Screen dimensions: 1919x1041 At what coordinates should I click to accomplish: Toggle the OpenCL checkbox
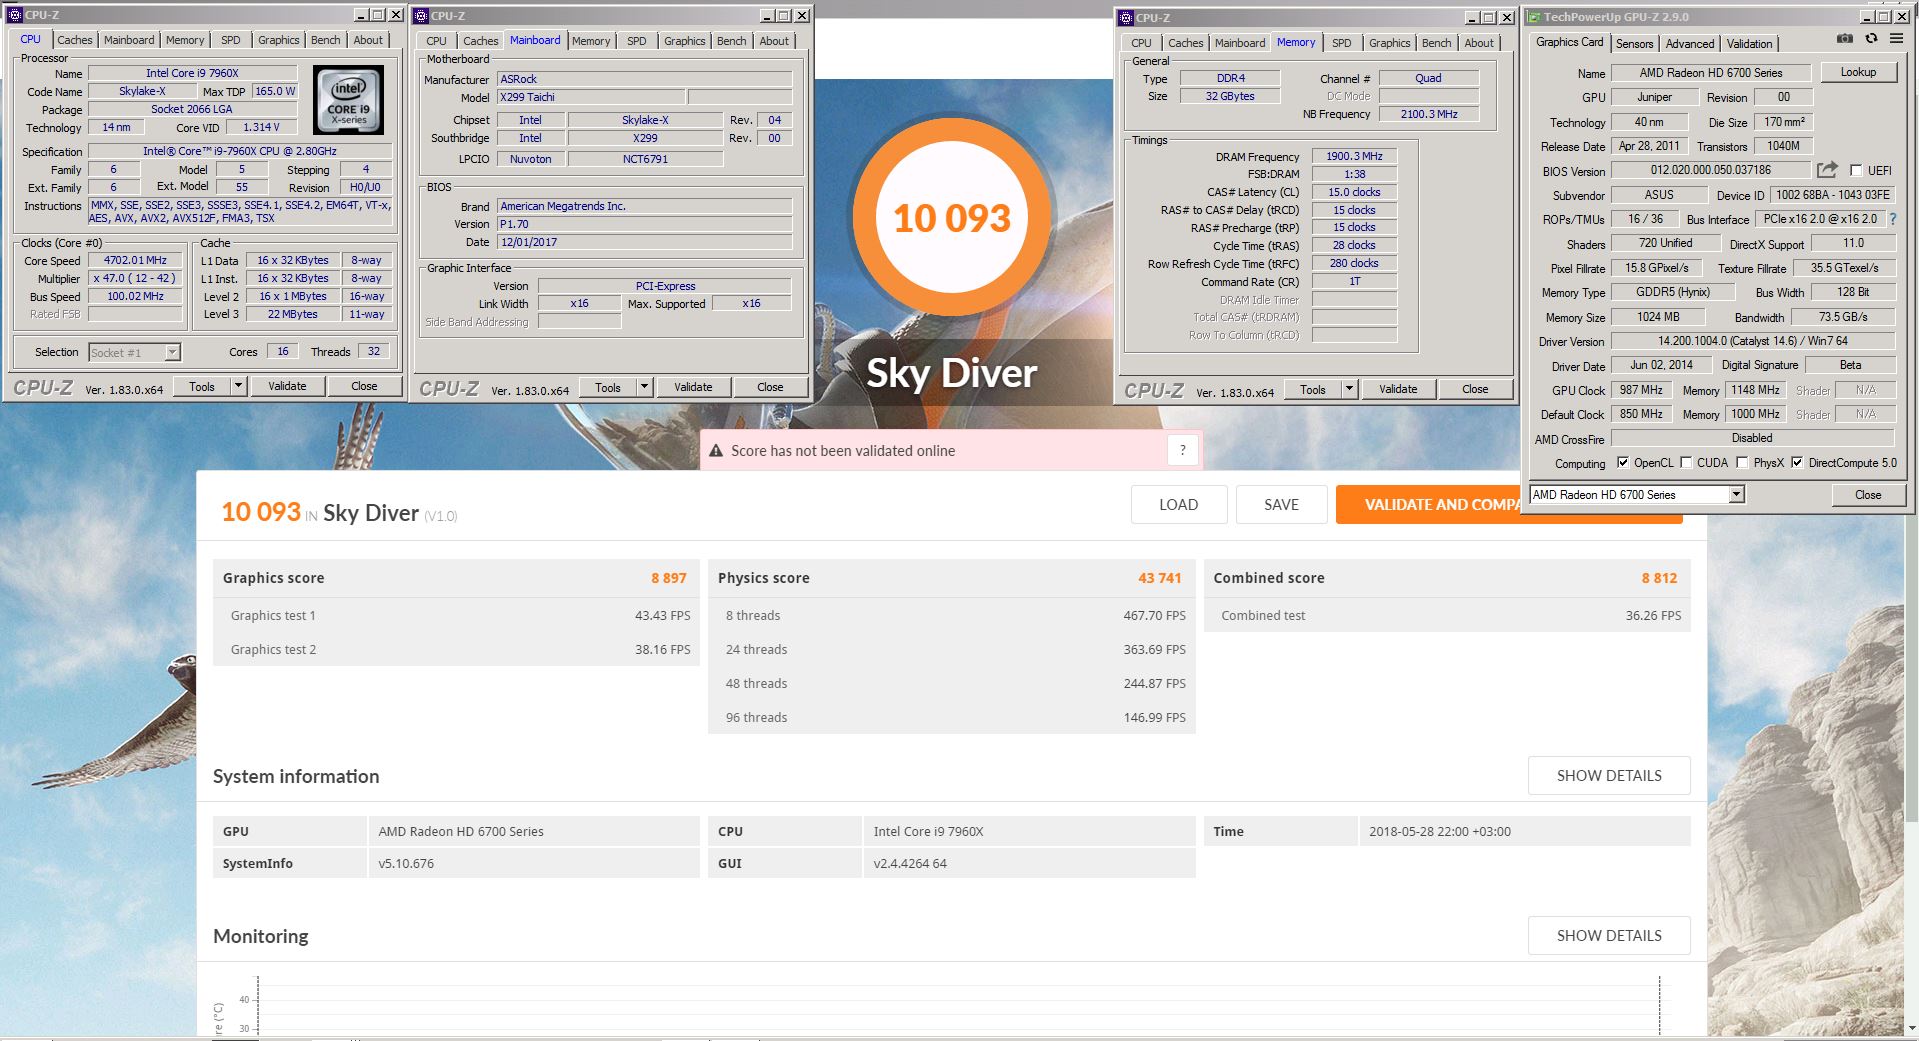point(1622,463)
